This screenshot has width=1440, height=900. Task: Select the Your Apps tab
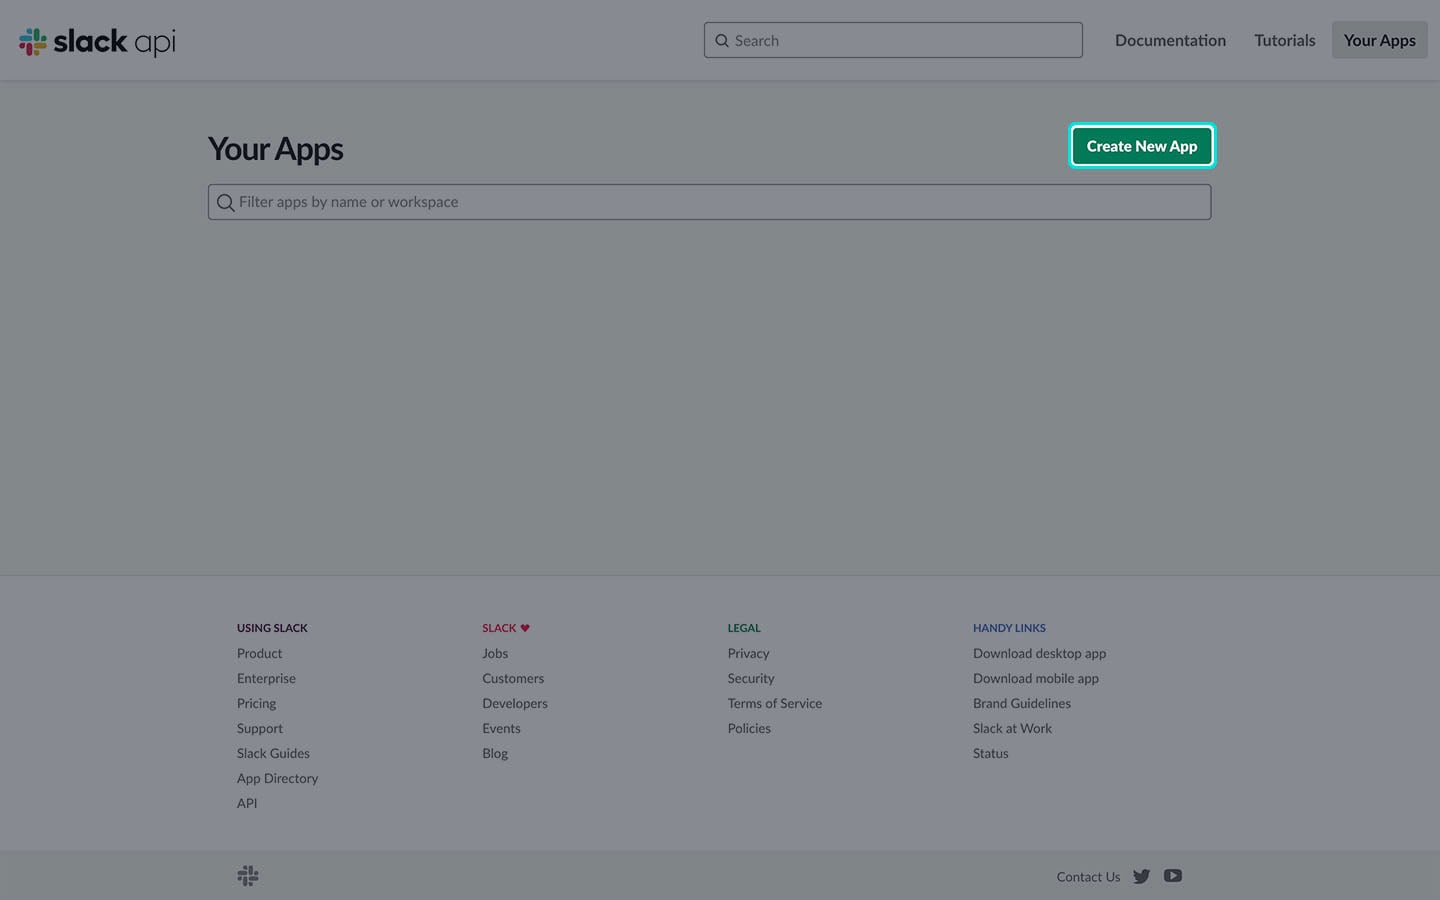click(x=1379, y=40)
